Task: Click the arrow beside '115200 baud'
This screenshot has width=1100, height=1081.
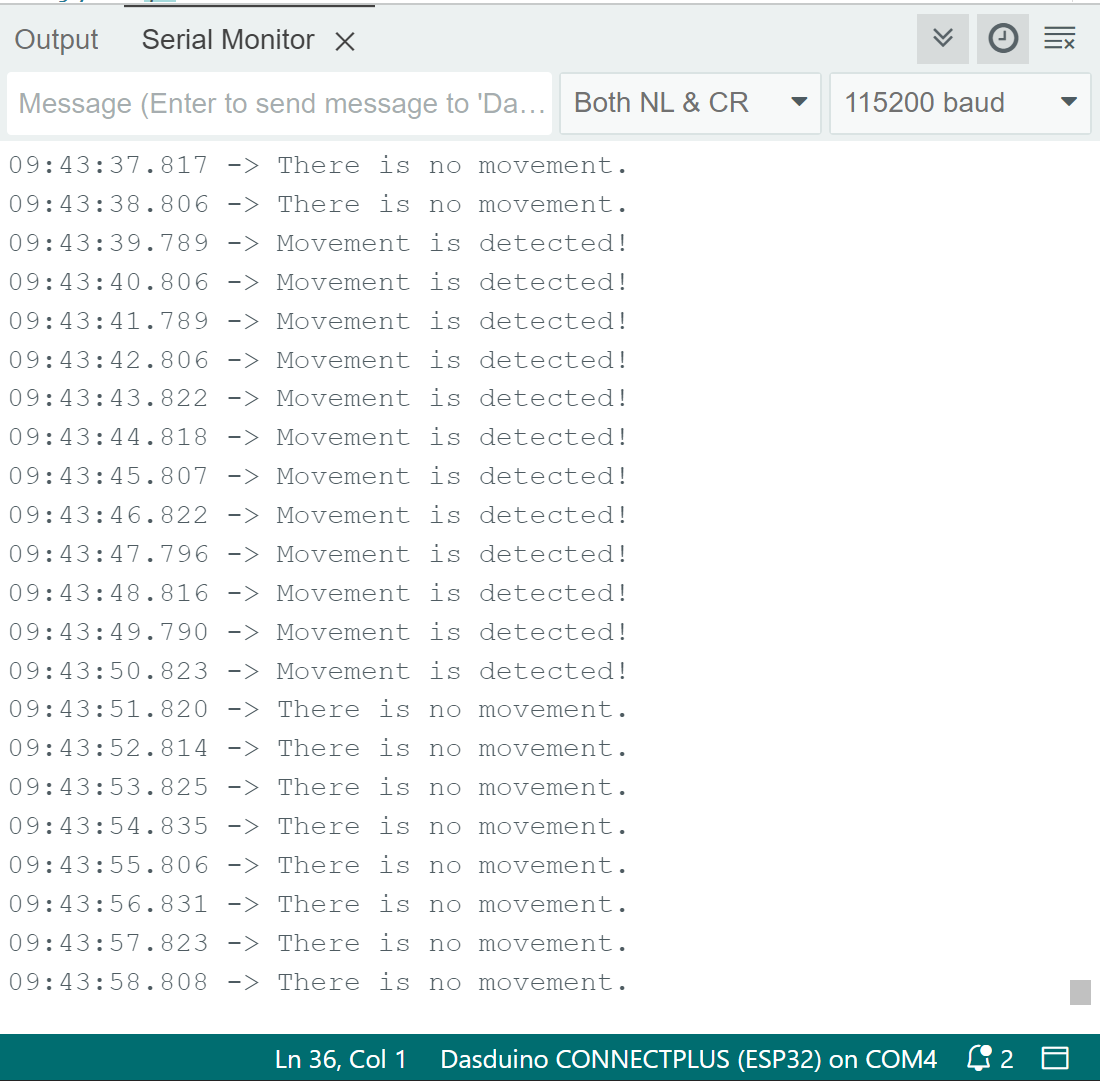Action: coord(1068,103)
